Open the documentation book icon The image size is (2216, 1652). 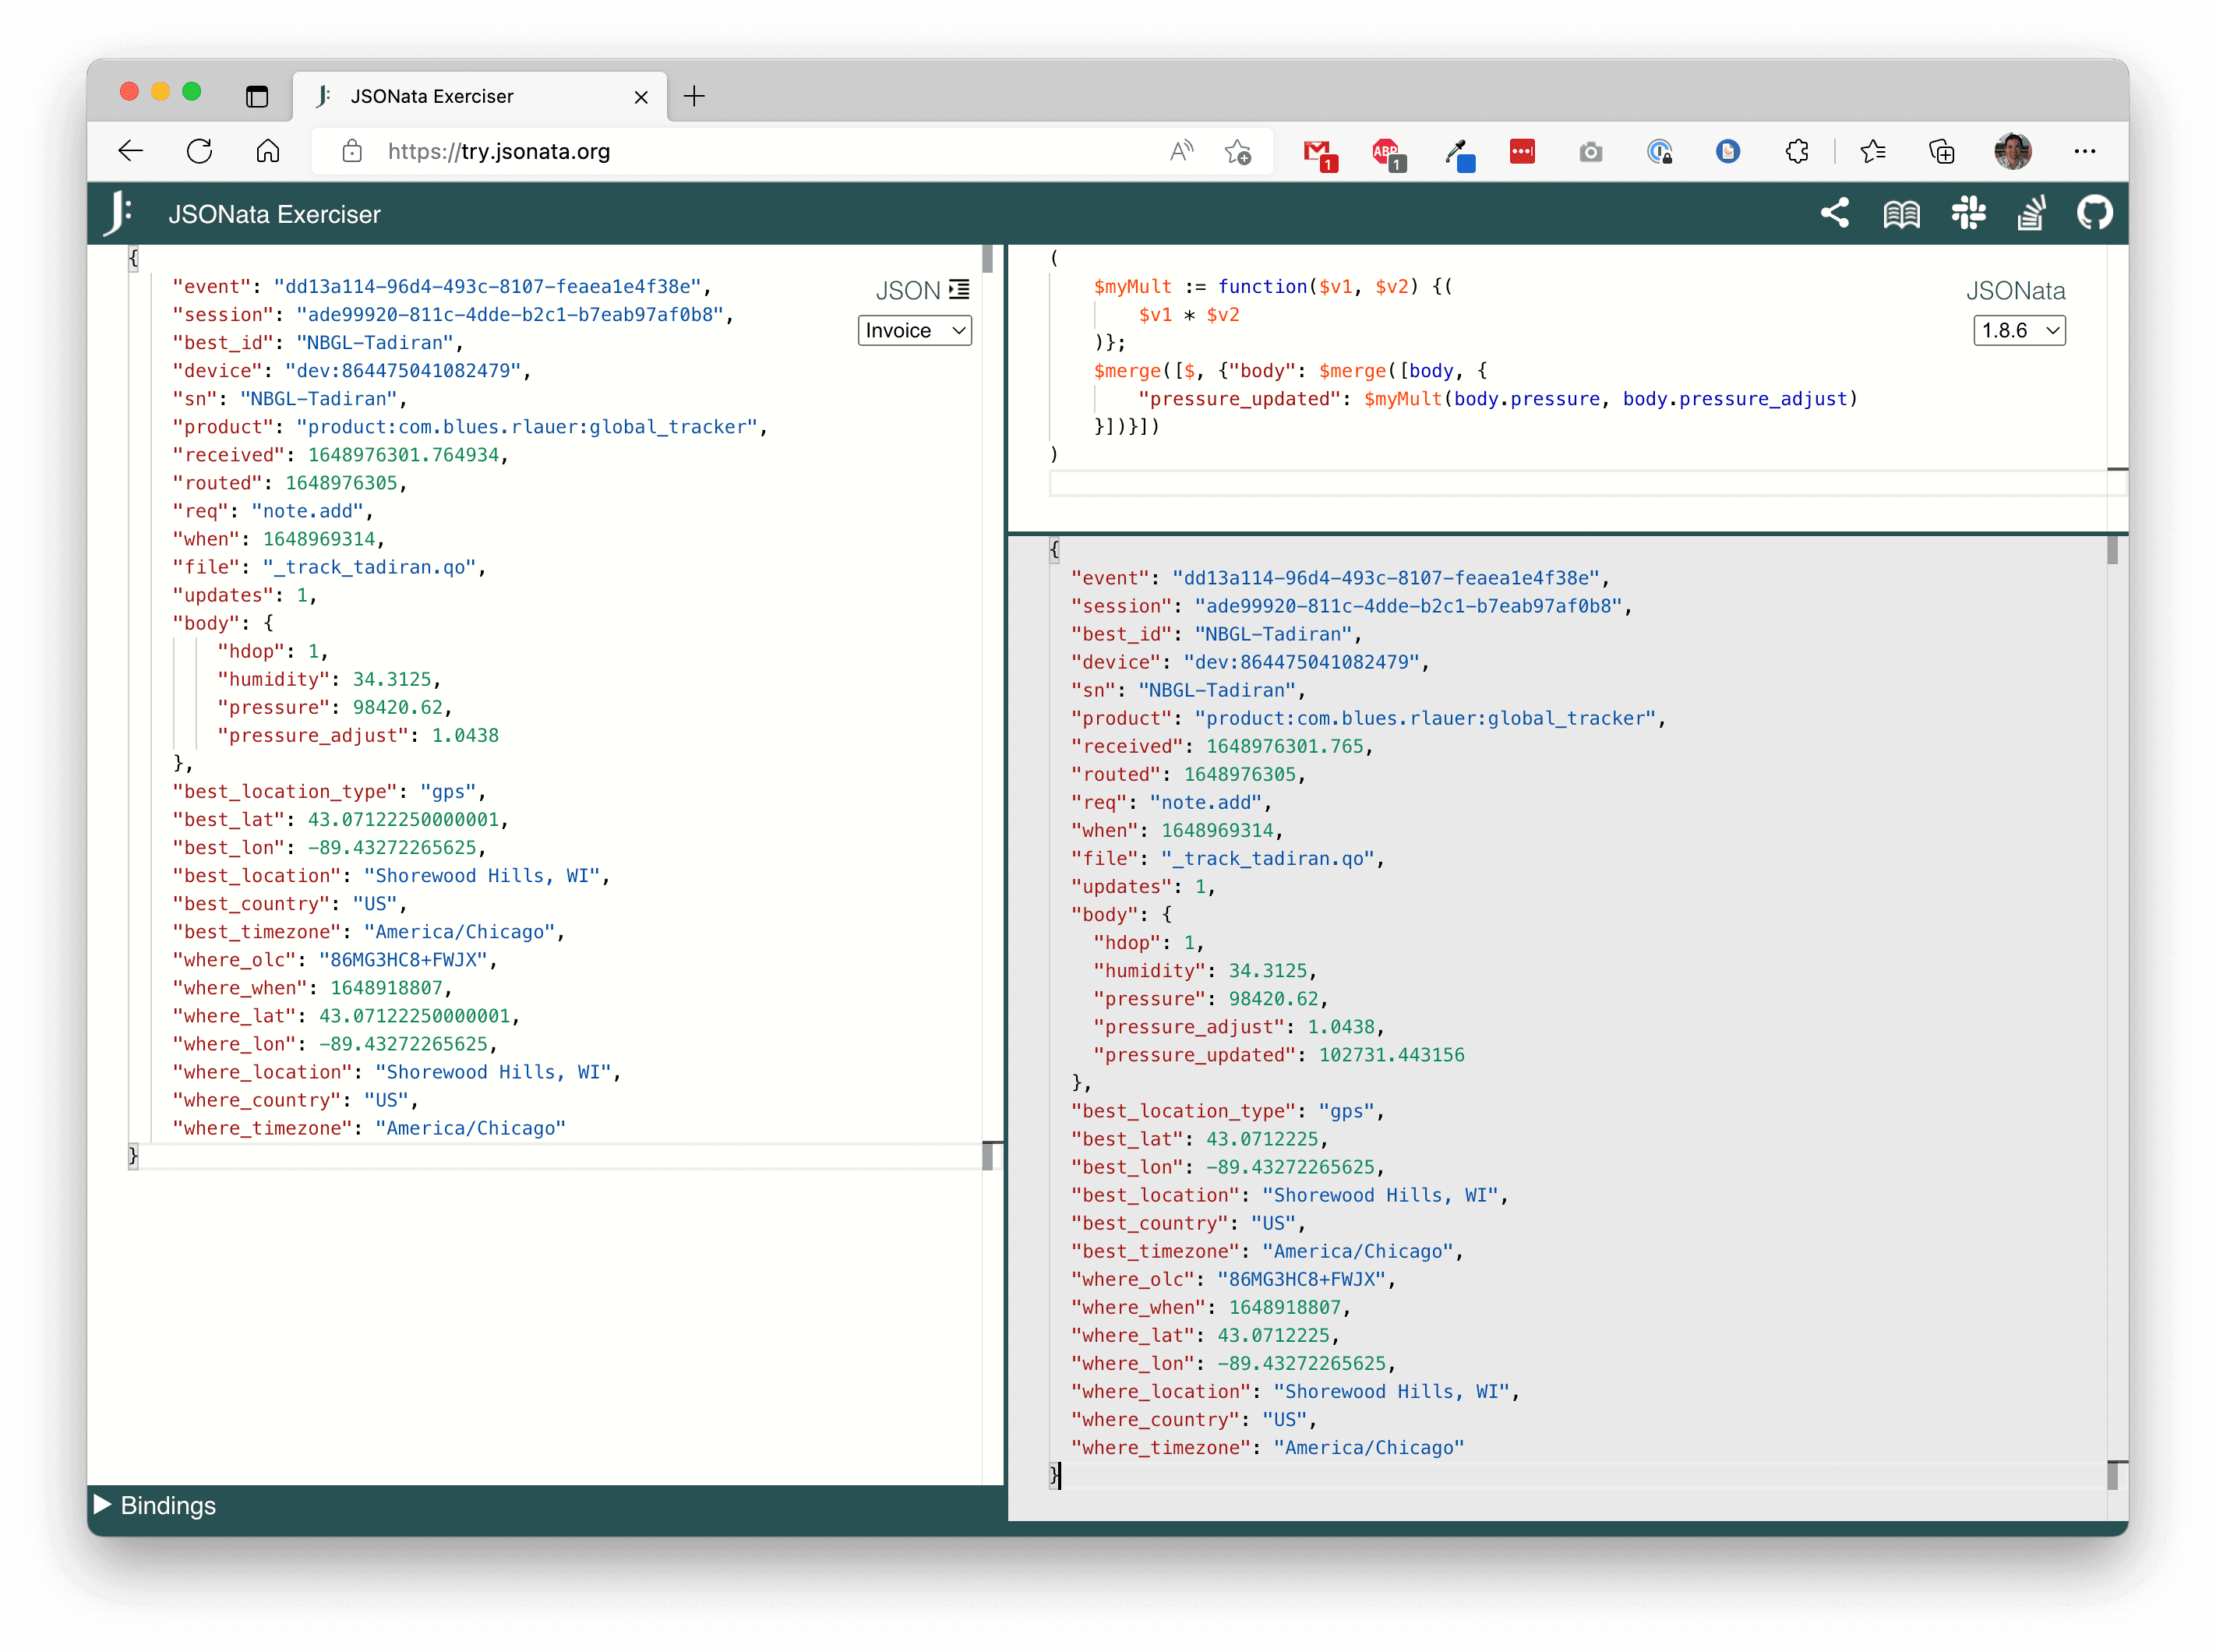pos(1901,214)
